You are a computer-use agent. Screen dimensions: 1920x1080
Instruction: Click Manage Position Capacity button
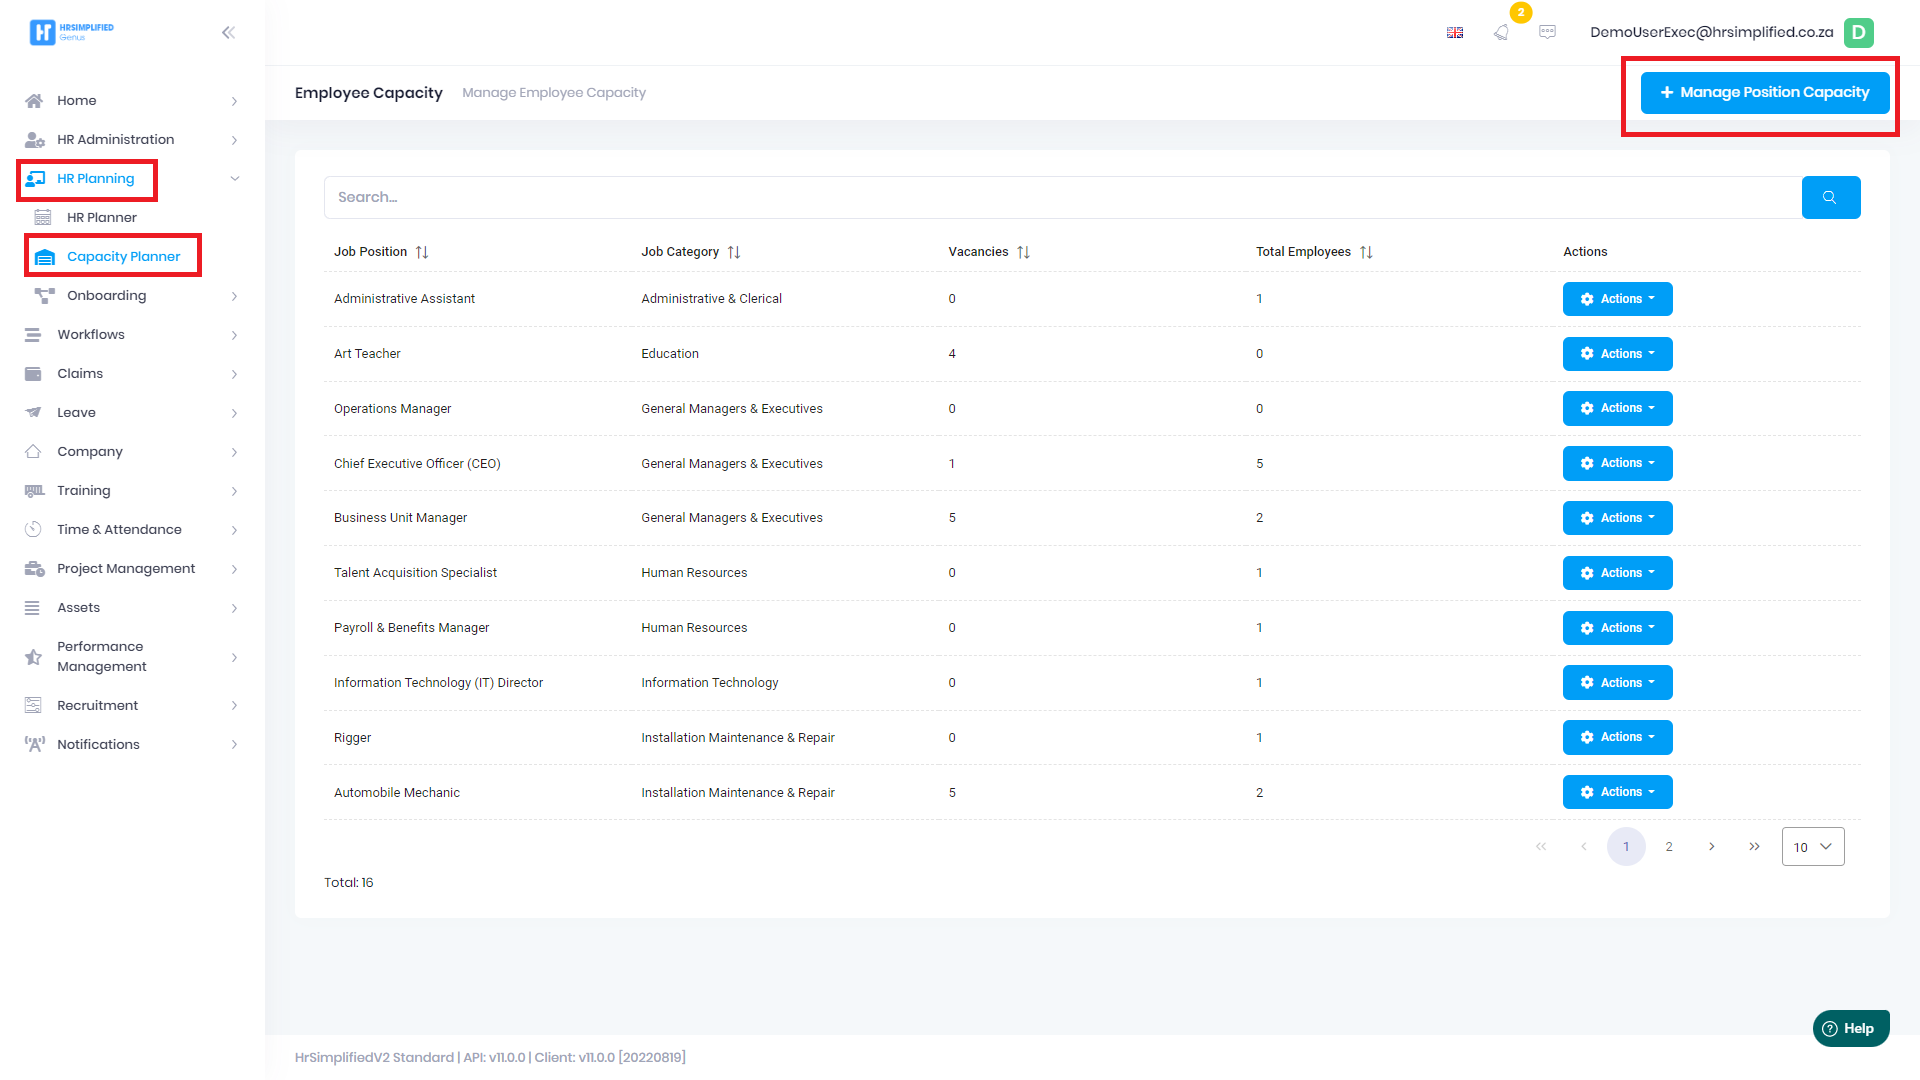coord(1764,92)
